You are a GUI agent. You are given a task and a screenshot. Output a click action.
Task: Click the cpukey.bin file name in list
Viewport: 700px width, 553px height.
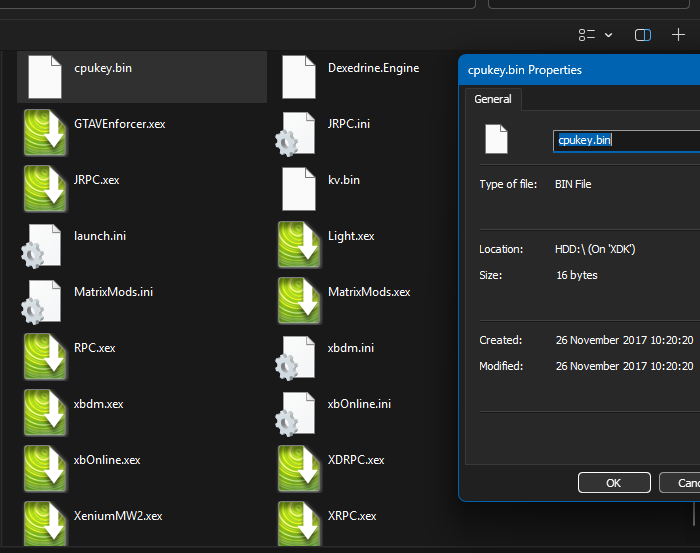coord(103,68)
